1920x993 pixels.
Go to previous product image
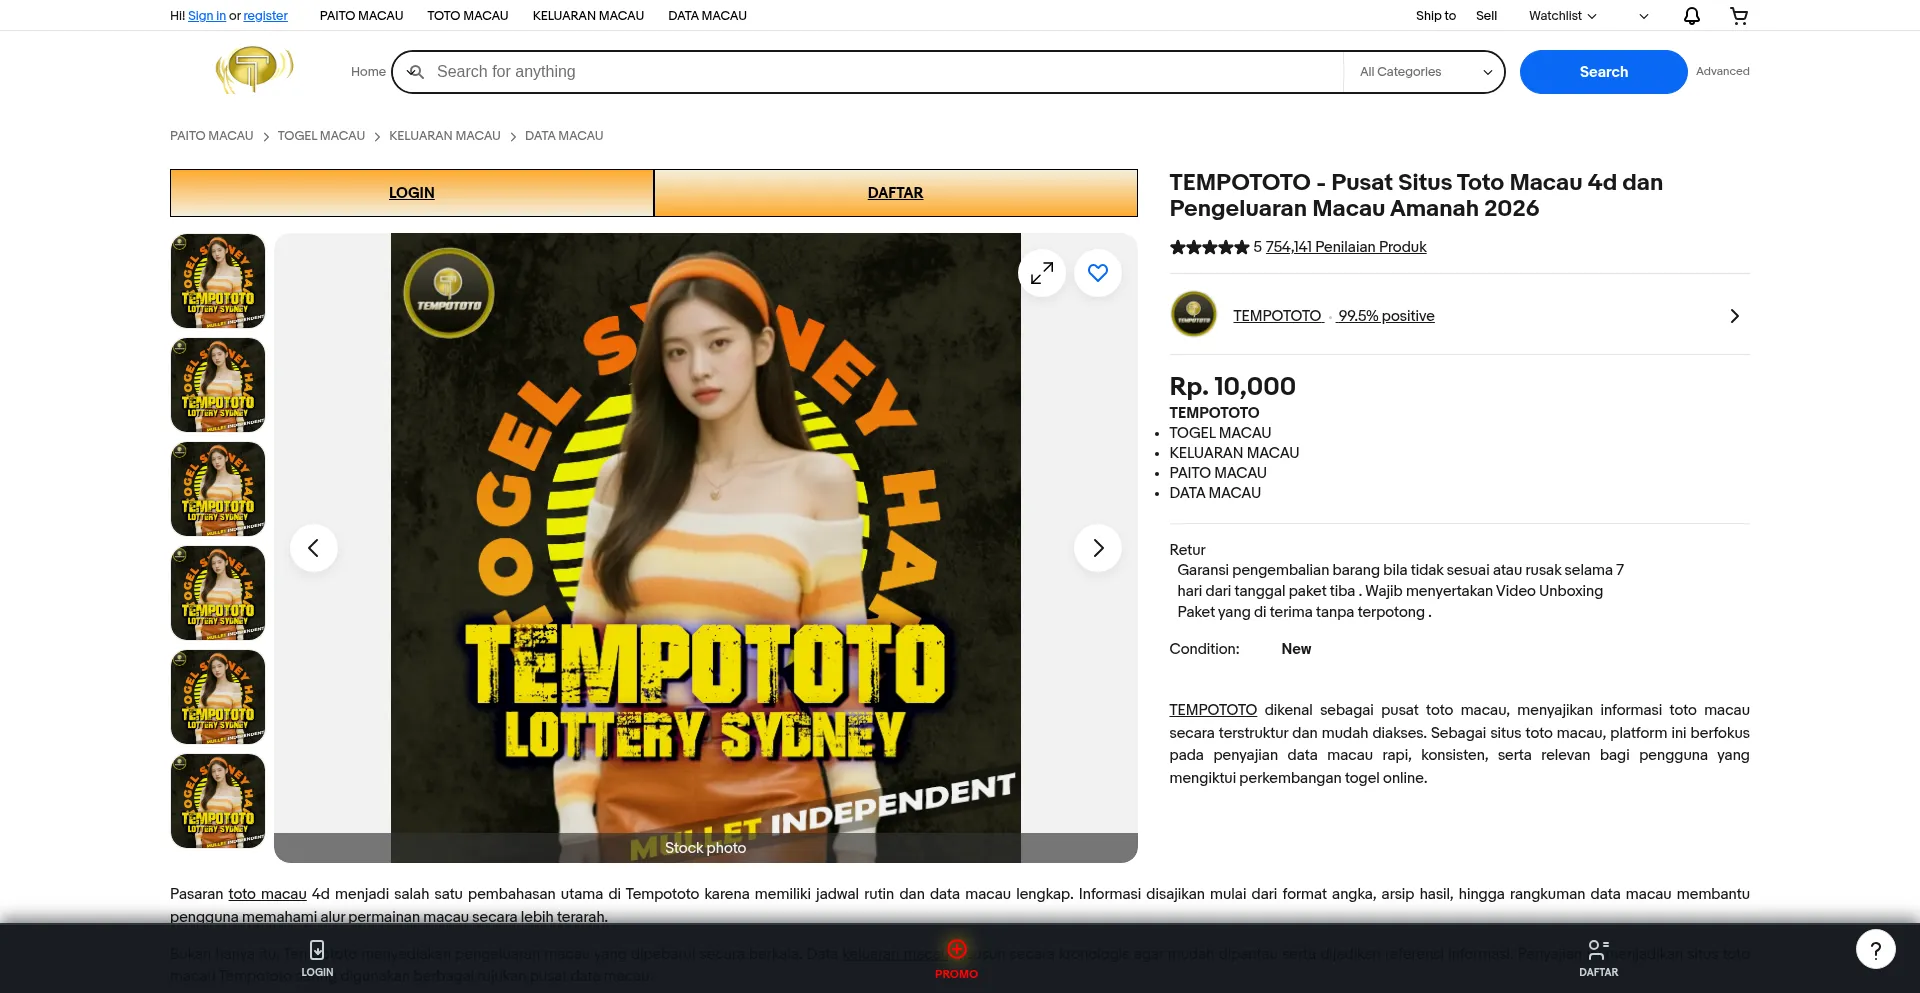click(314, 548)
